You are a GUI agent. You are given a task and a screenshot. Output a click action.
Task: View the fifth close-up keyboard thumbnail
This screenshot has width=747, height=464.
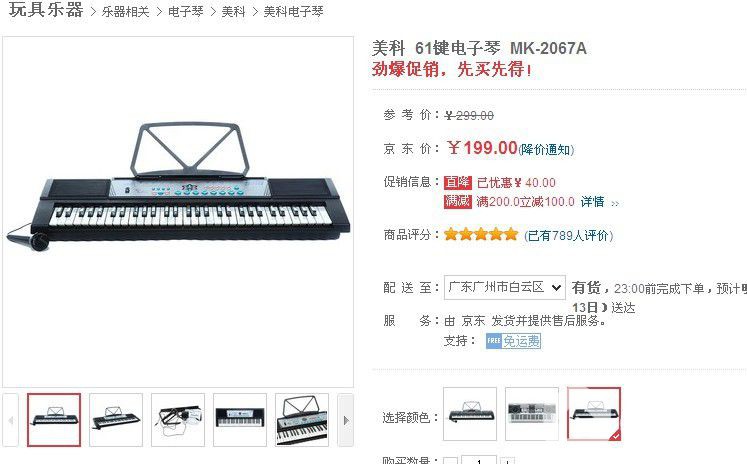[x=302, y=420]
